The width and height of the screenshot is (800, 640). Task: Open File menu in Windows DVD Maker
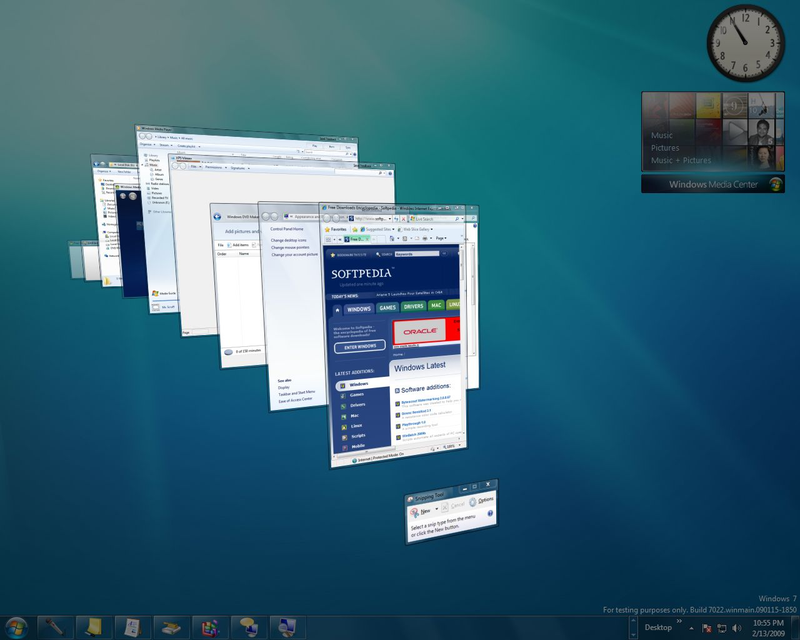pos(220,245)
